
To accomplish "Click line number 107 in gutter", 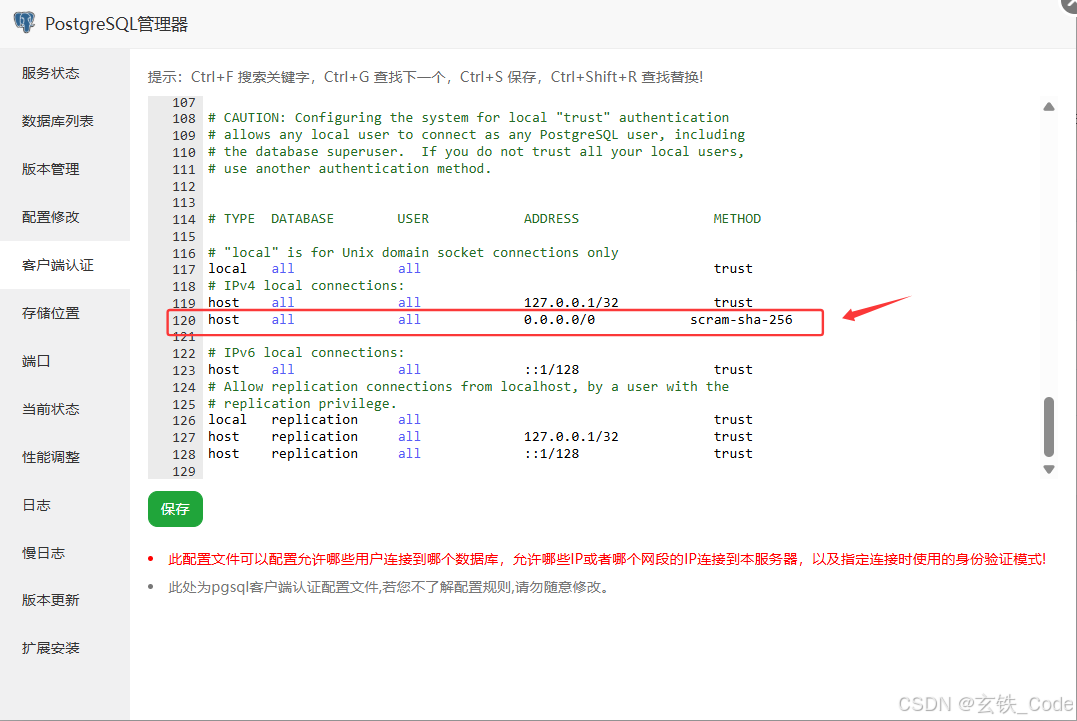I will tap(183, 102).
